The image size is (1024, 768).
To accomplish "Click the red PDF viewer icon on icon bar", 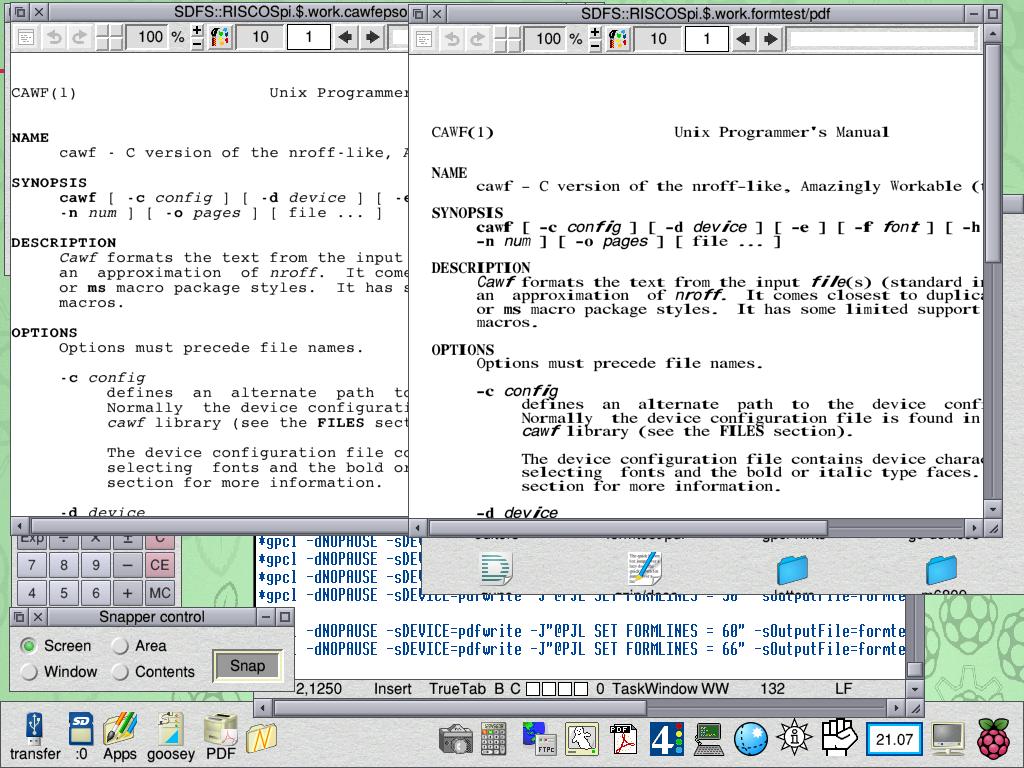I will point(623,739).
